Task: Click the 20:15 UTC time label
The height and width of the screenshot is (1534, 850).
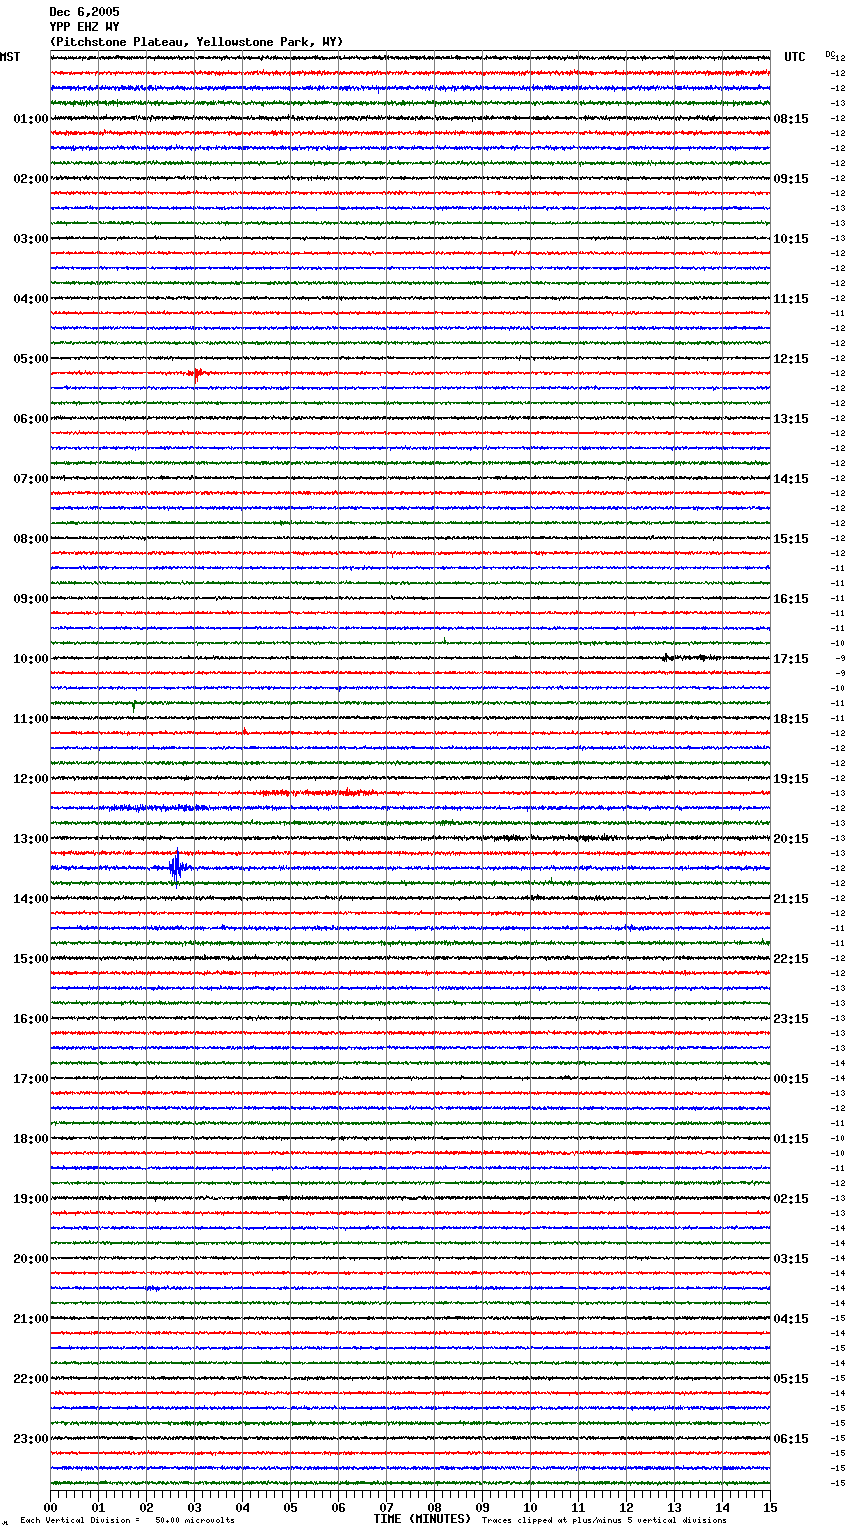Action: point(791,839)
